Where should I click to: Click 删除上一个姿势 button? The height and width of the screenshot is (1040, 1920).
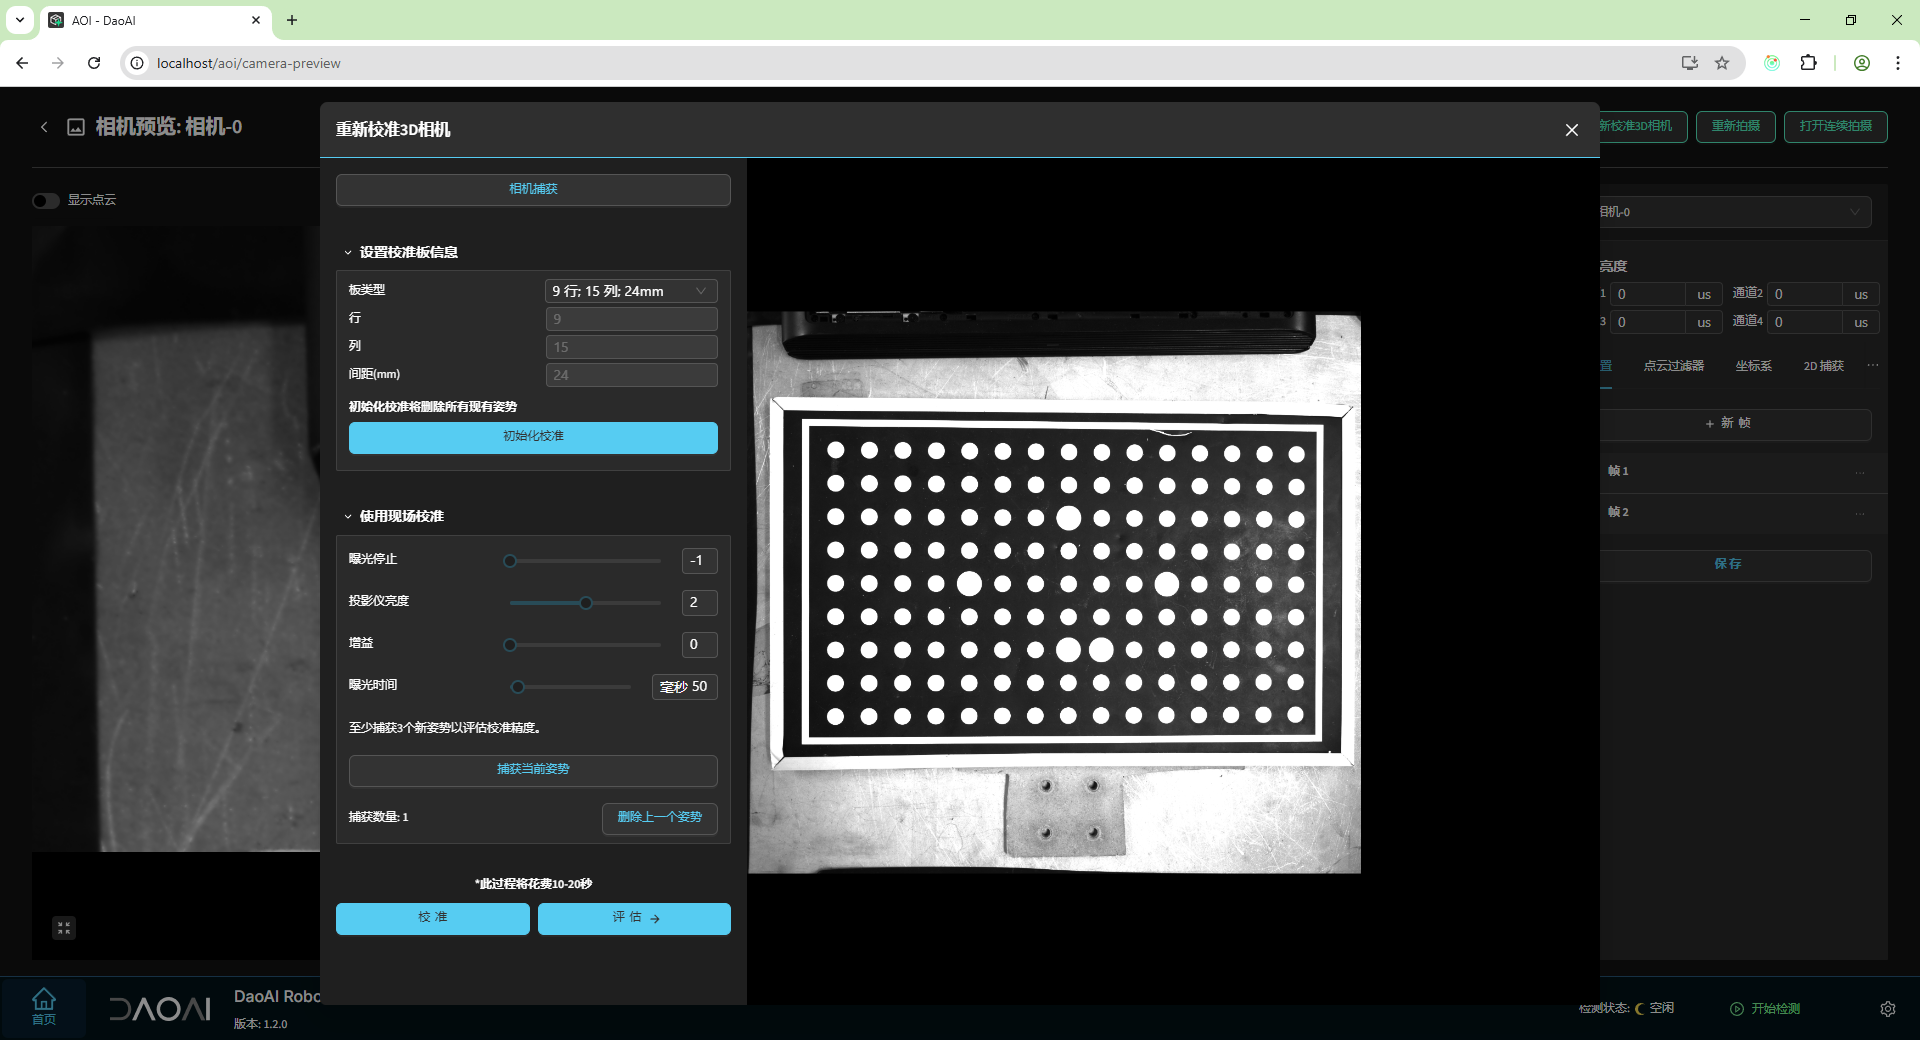click(x=660, y=818)
